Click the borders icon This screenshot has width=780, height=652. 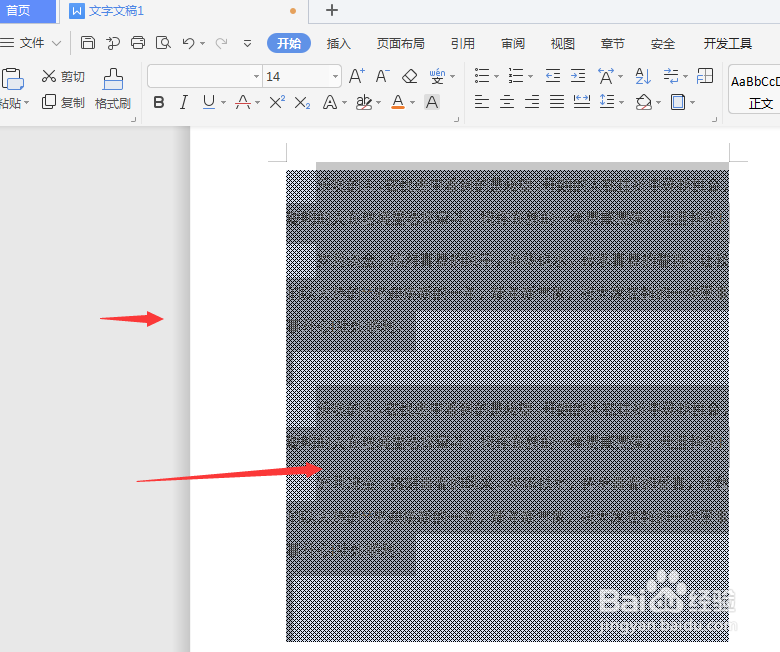click(678, 102)
